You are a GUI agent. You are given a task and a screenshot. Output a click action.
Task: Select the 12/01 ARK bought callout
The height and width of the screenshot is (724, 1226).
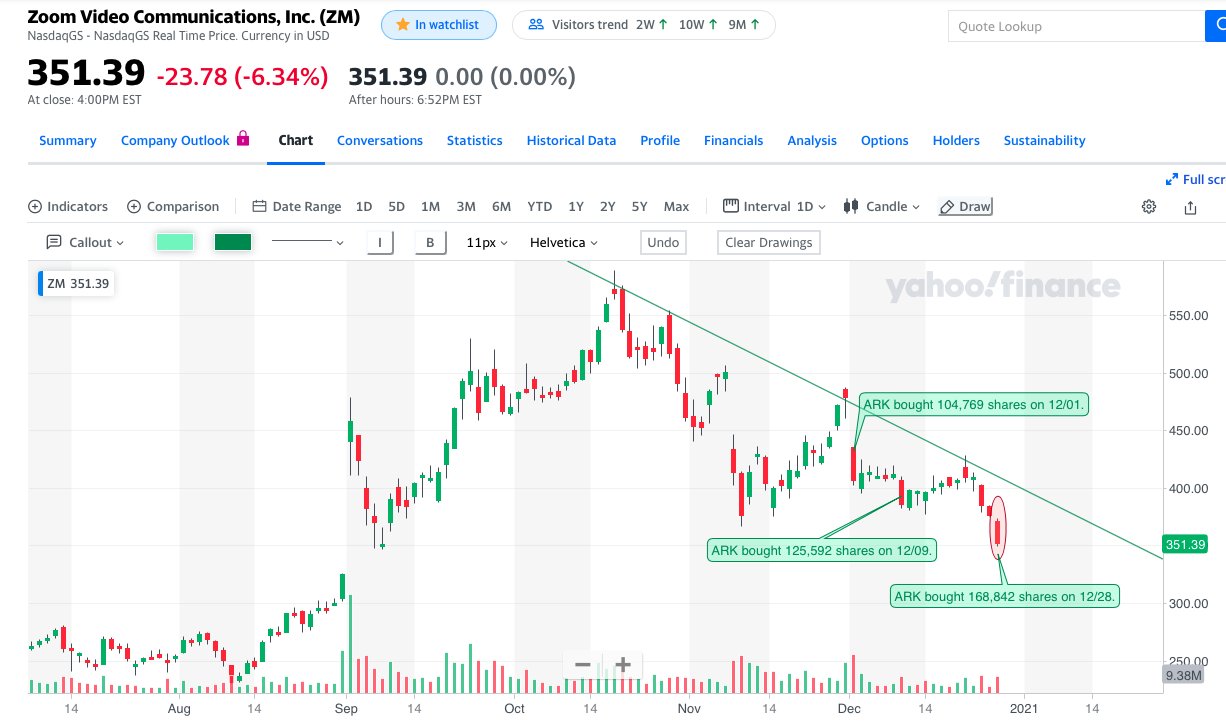coord(974,405)
